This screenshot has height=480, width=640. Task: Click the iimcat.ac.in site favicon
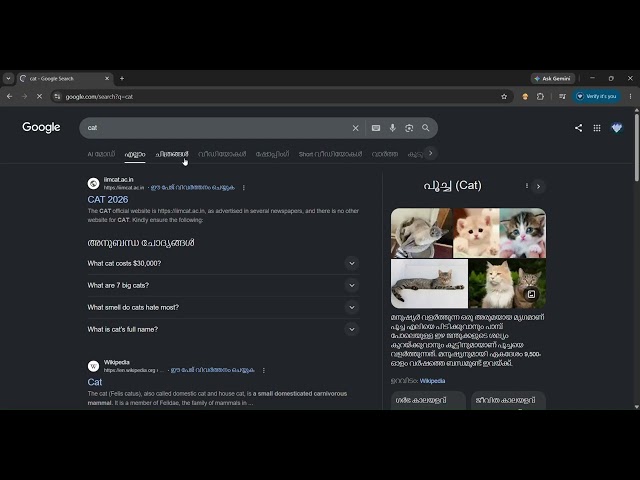pos(93,184)
